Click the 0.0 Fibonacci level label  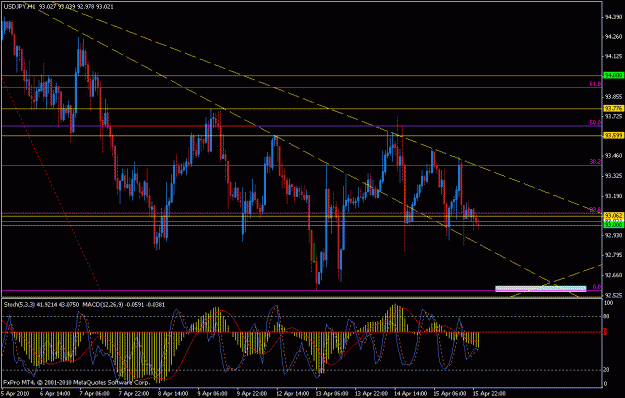point(597,287)
